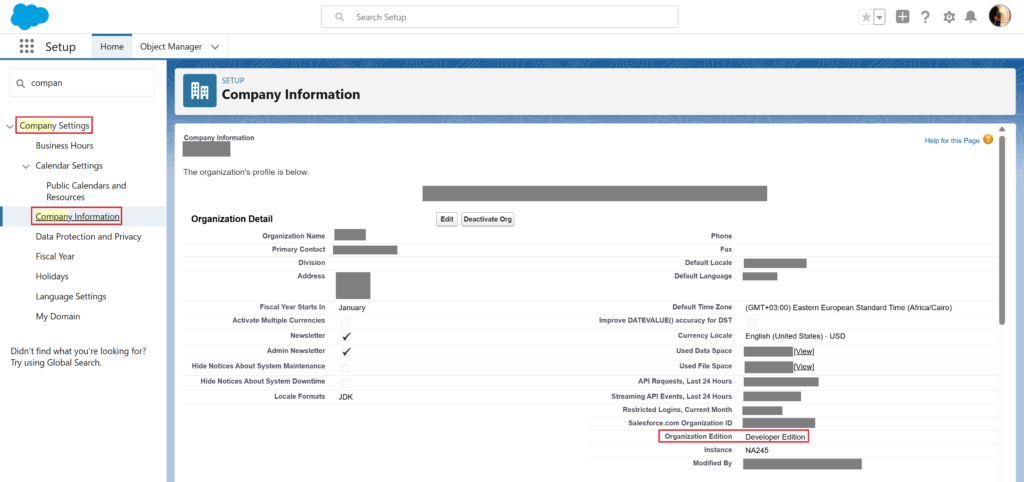
Task: Click the Company Information building icon
Action: (x=200, y=90)
